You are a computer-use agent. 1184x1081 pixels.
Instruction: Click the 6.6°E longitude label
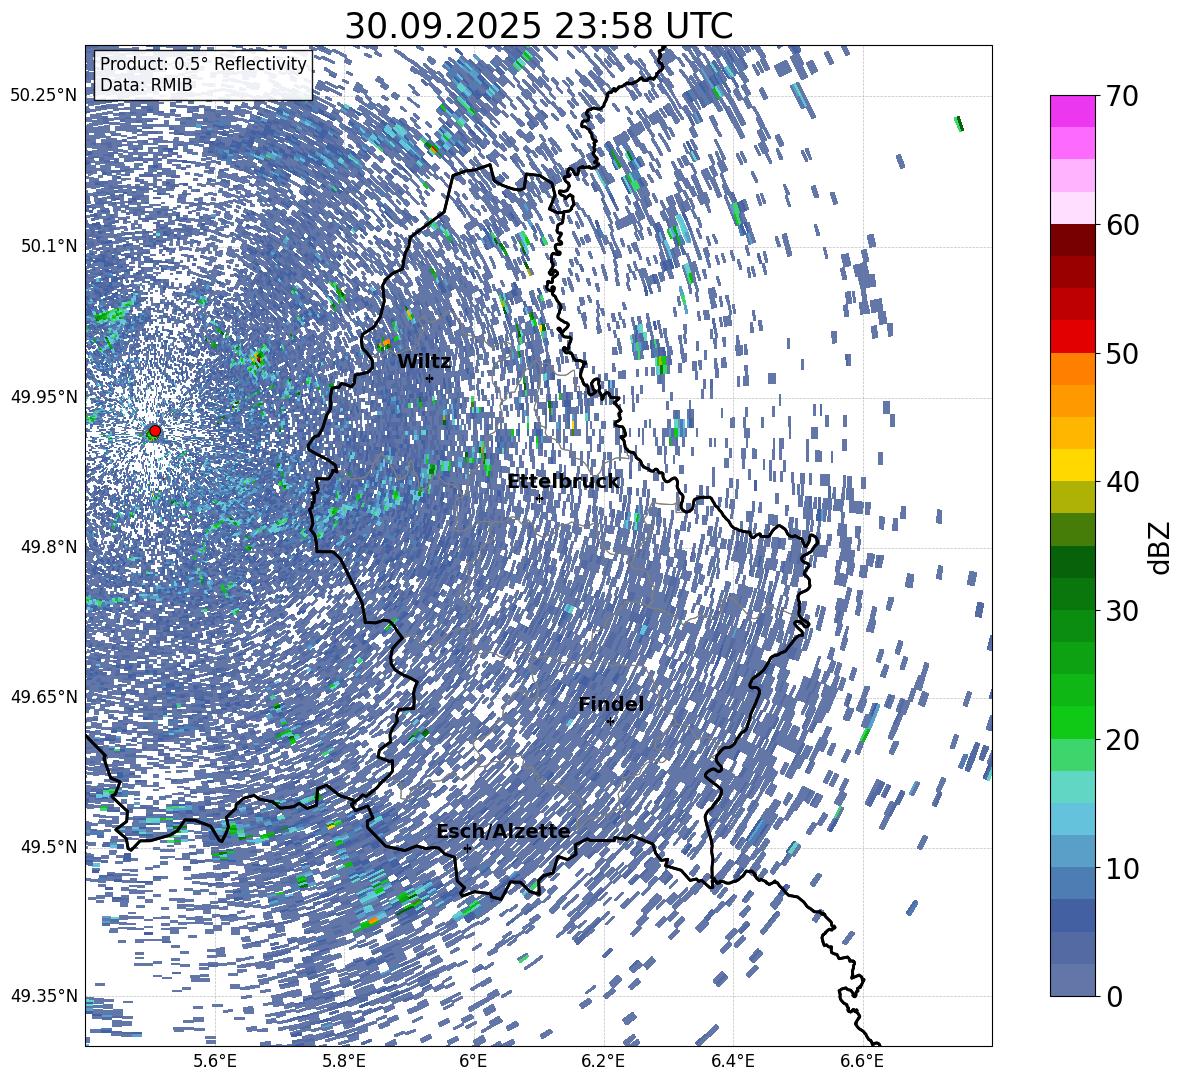[x=862, y=1061]
